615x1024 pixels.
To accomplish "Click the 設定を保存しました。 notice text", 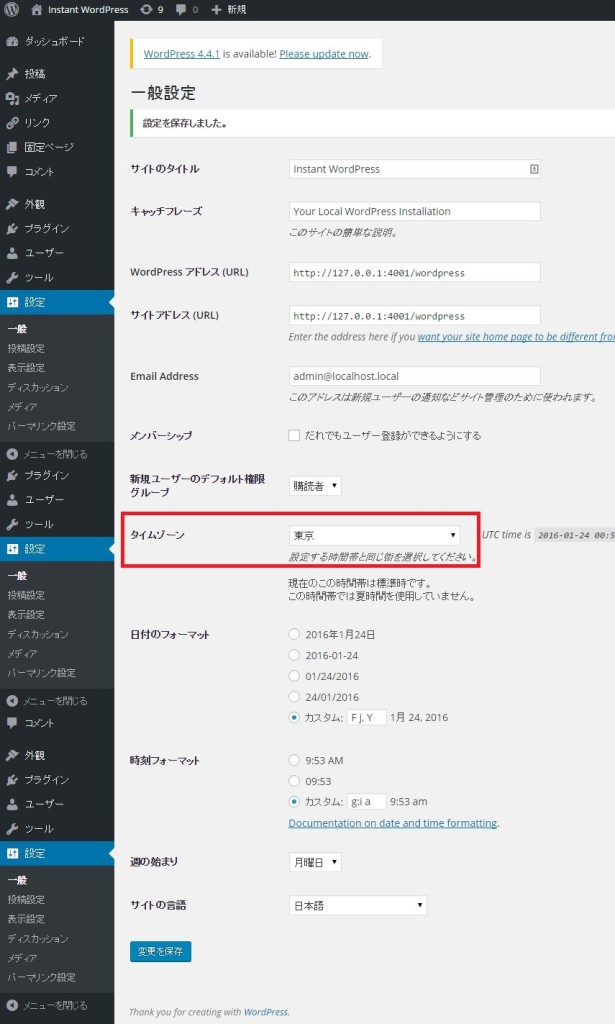I will coord(185,123).
